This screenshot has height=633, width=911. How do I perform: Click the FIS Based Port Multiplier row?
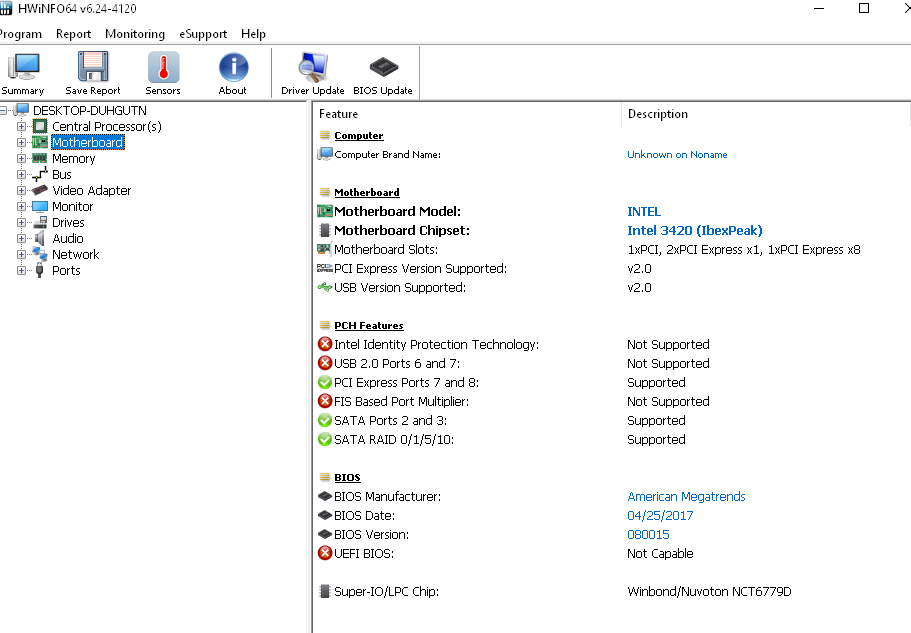[x=611, y=401]
